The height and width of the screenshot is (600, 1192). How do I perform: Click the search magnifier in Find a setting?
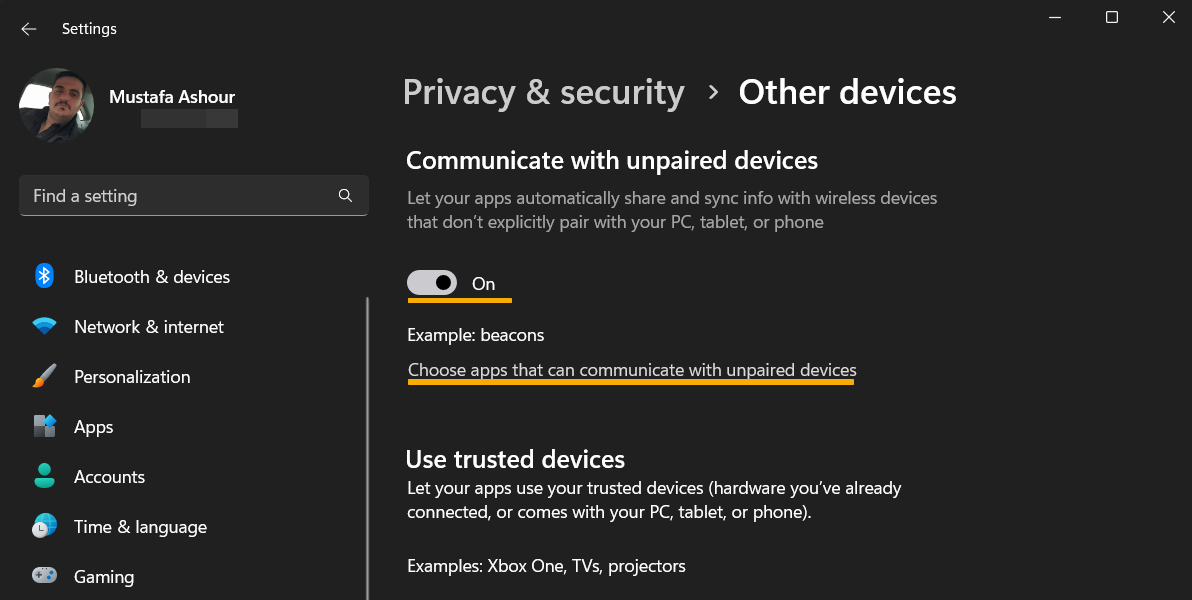pos(345,195)
